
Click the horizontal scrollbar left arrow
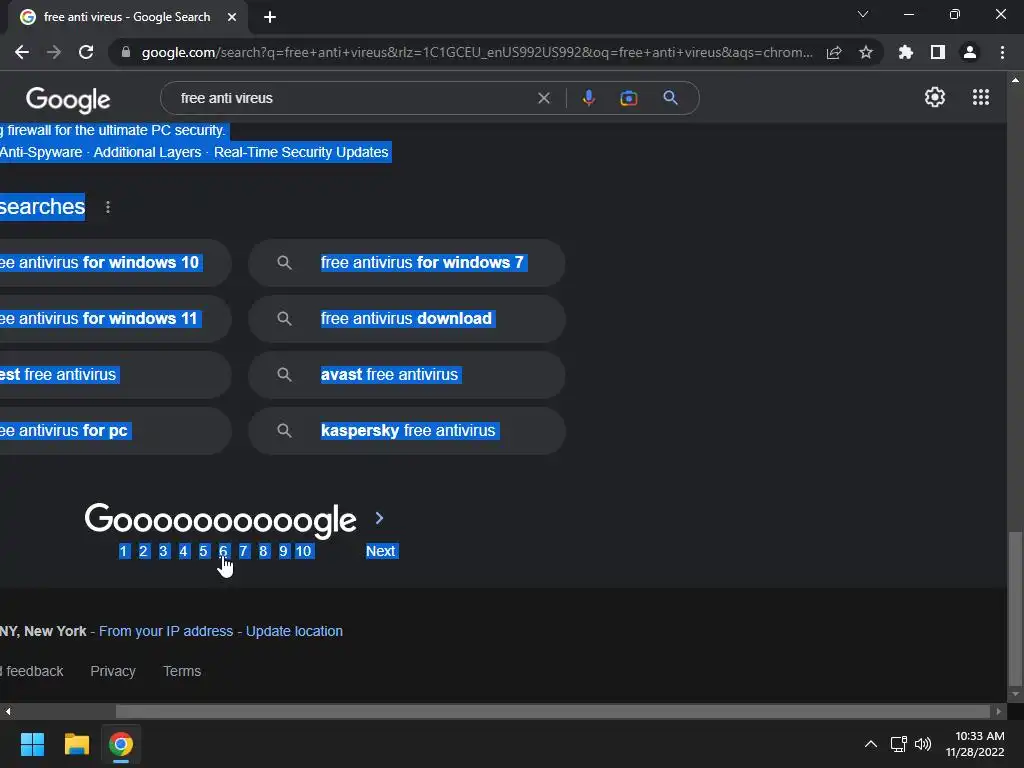pos(7,711)
